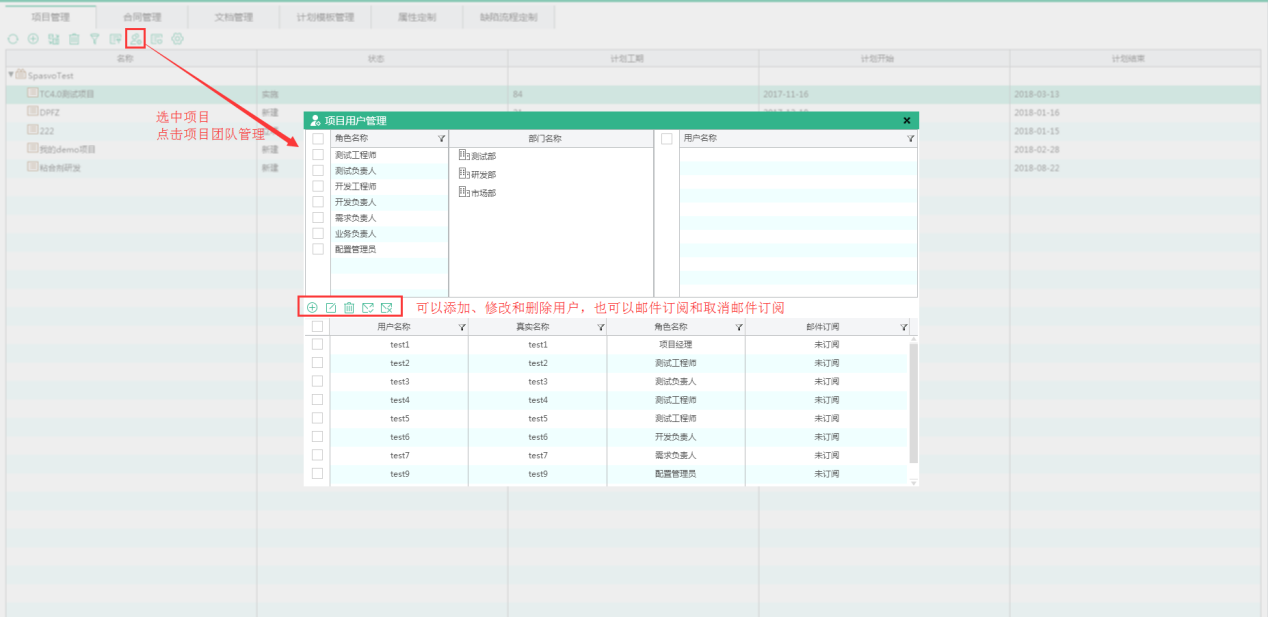Check the box for role 测试工程师
Viewport: 1268px width, 617px height.
318,155
